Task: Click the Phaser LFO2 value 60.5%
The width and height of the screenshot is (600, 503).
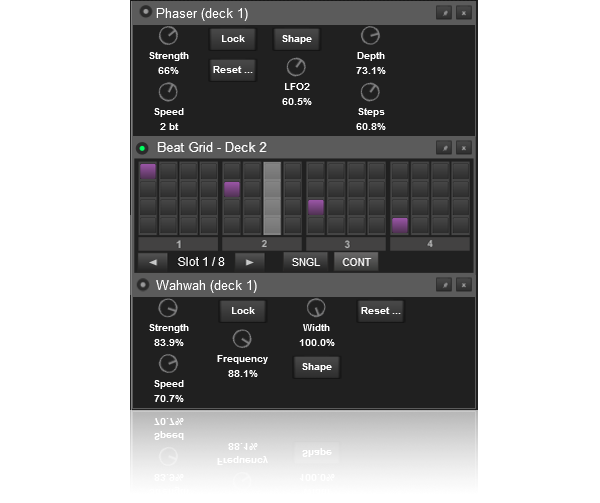Action: pyautogui.click(x=297, y=102)
